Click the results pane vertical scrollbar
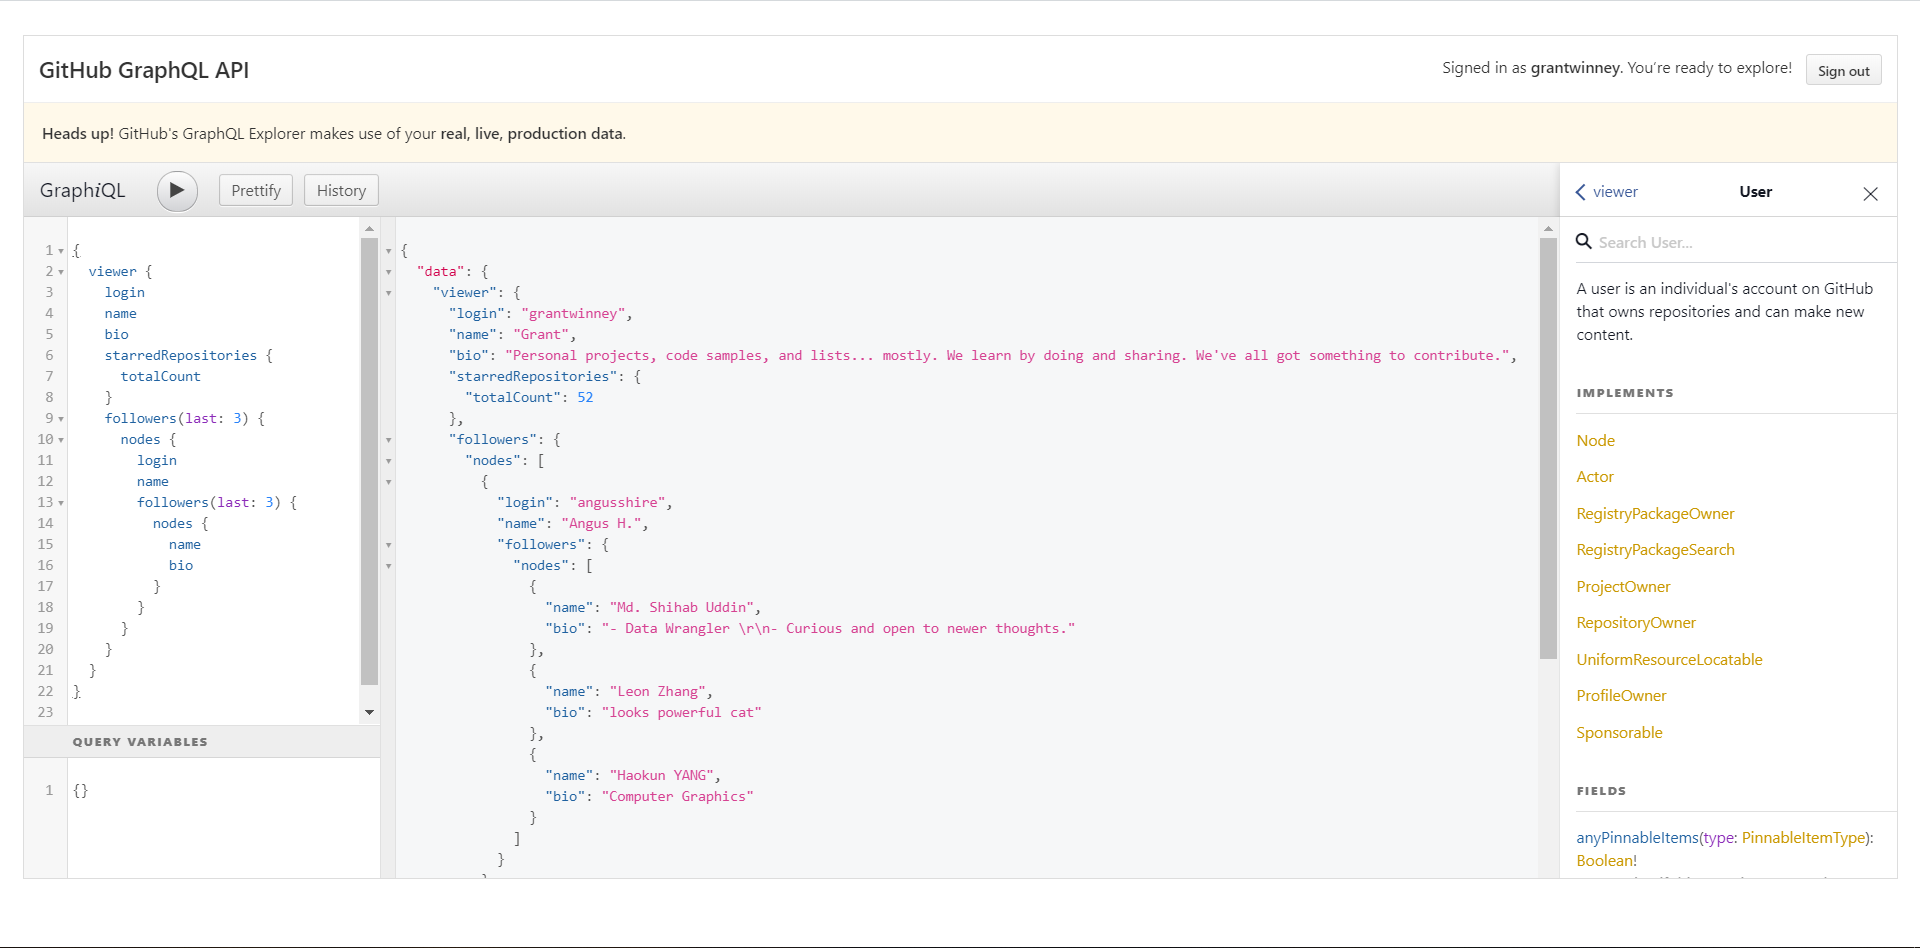This screenshot has width=1920, height=948. tap(1548, 450)
